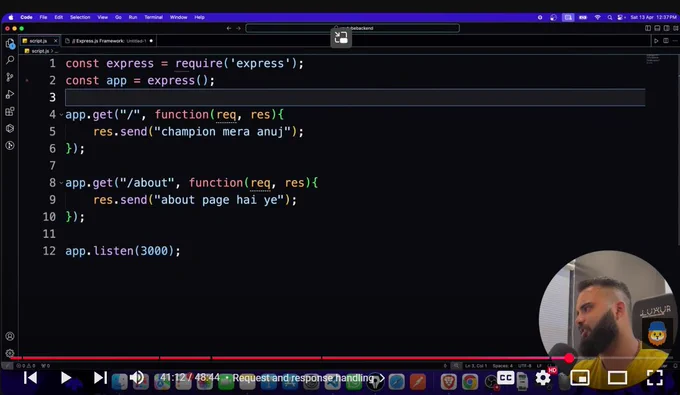Open the Run and Debug icon
The image size is (680, 395).
(10, 95)
